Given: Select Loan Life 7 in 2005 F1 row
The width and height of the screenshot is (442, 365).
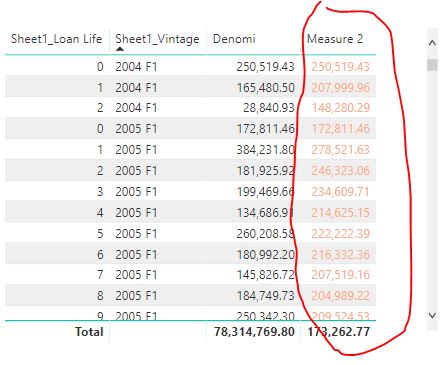Looking at the screenshot, I should click(100, 275).
